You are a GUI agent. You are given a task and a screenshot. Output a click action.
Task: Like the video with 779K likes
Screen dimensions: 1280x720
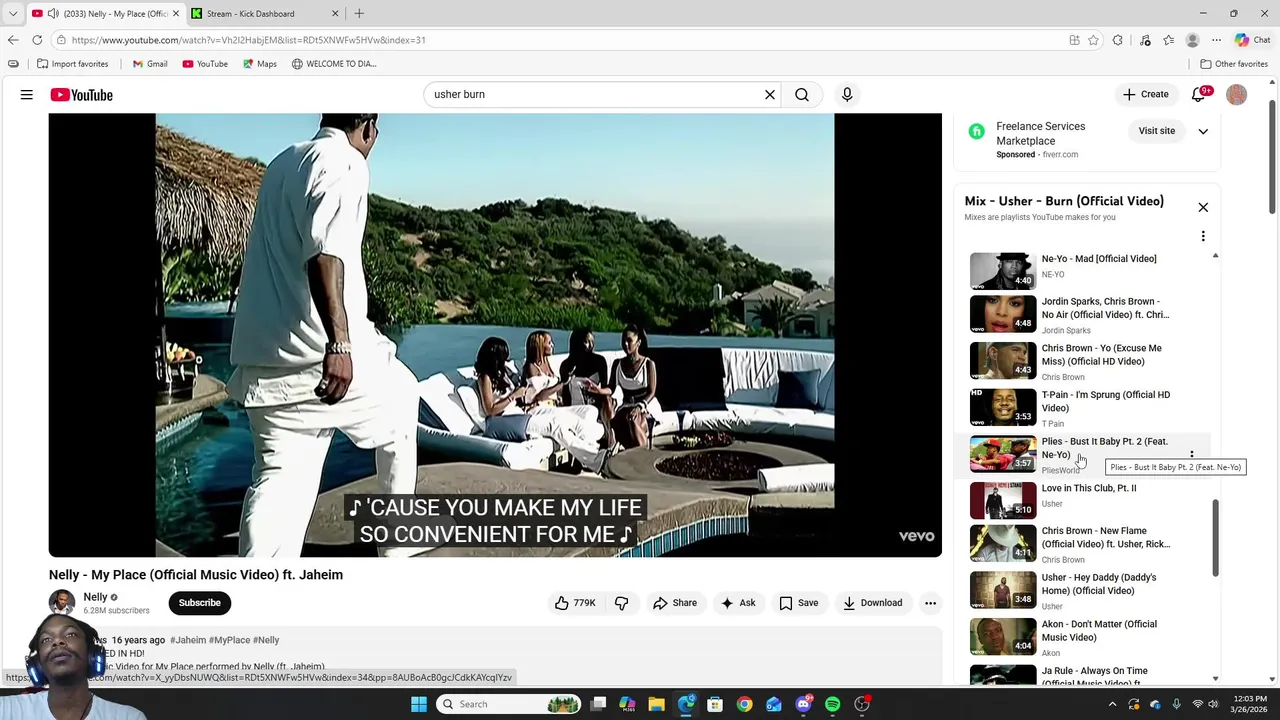(x=576, y=603)
